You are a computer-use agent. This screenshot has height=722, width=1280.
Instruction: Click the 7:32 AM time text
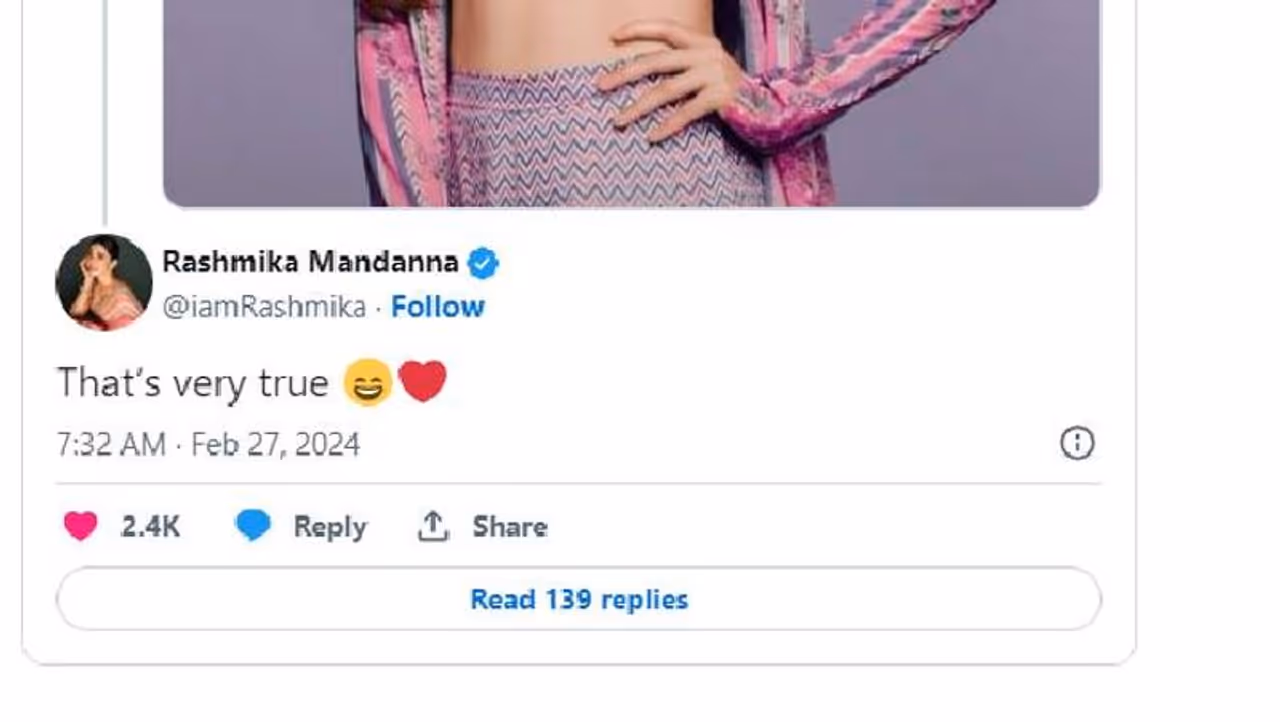pyautogui.click(x=111, y=444)
